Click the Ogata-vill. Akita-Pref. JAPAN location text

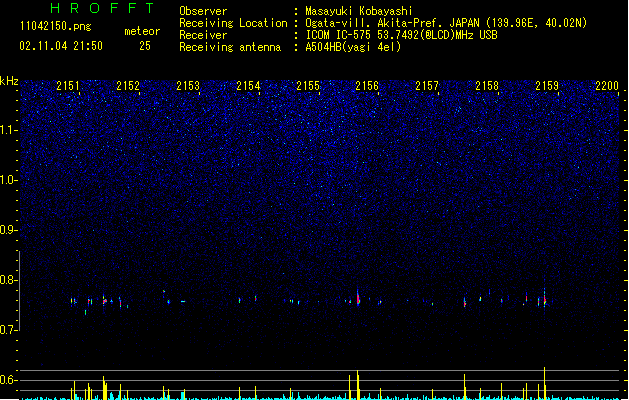coord(446,23)
